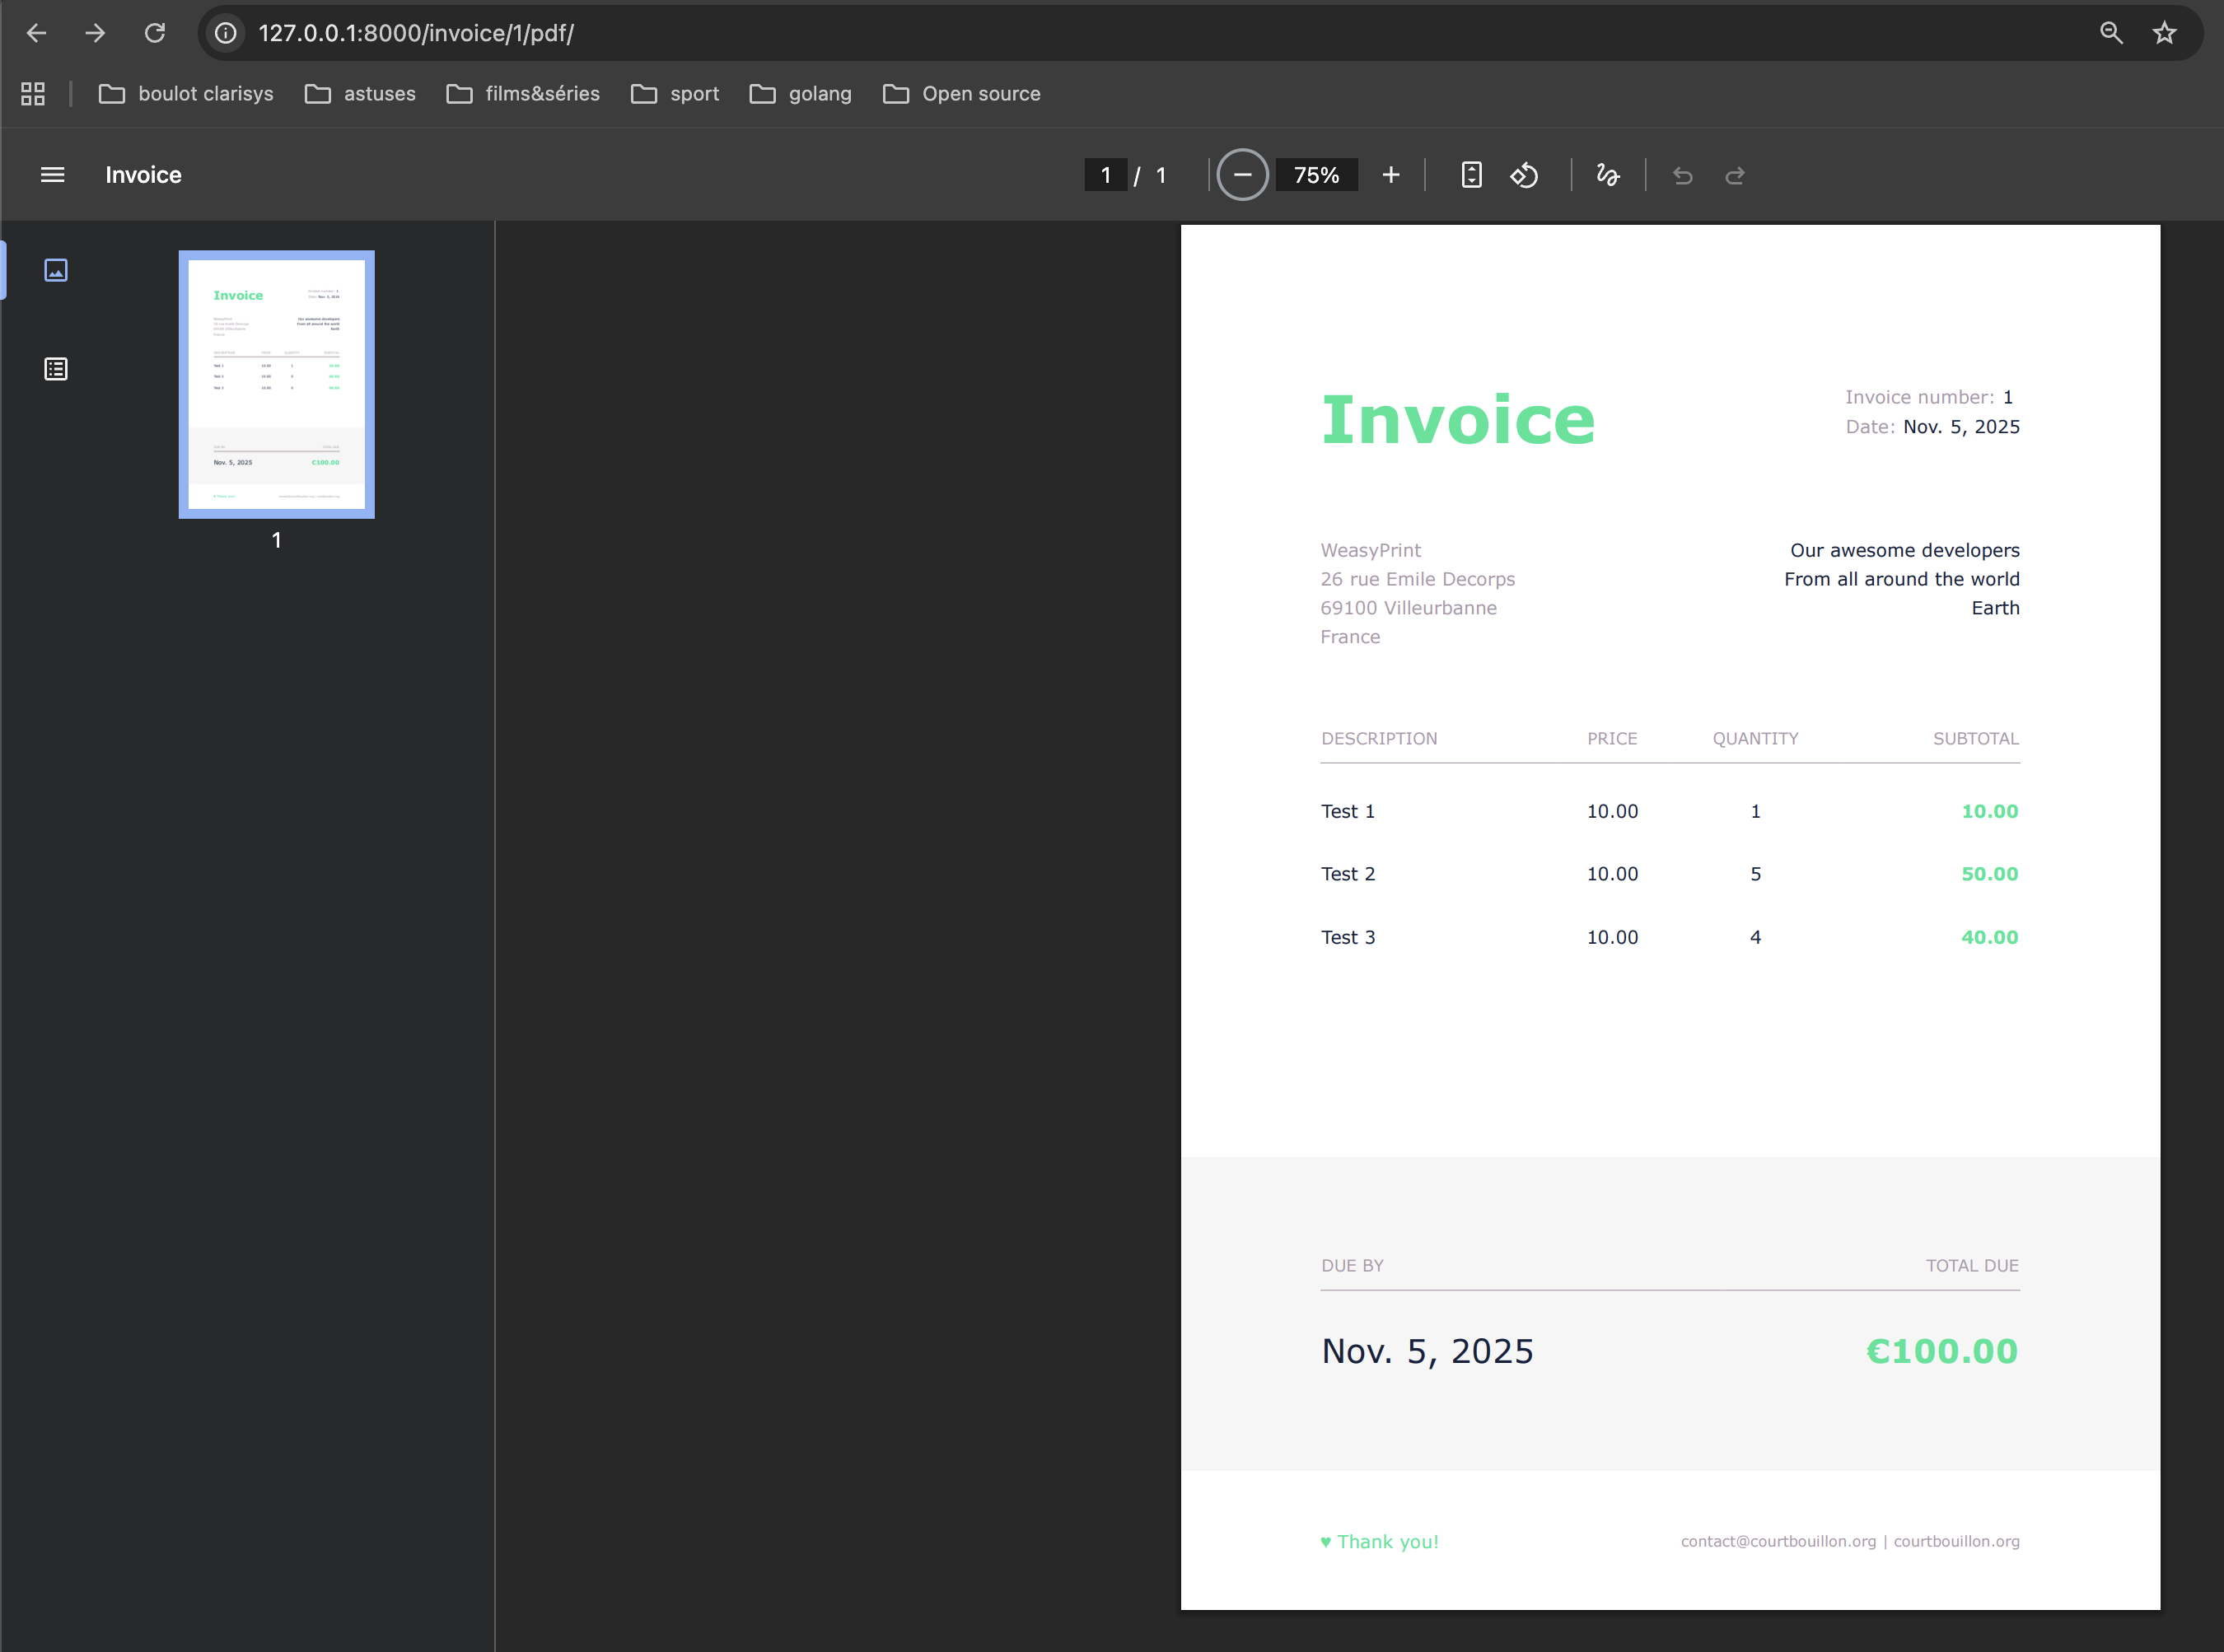Click the fit to page icon

1471,175
